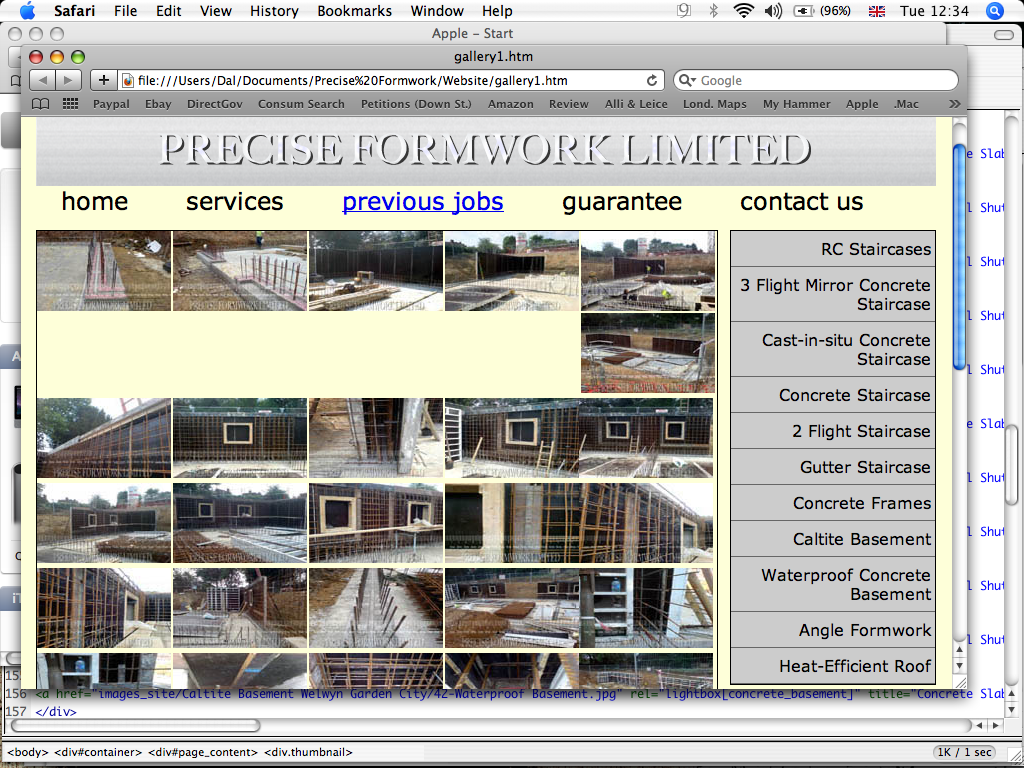Open the History menu
The image size is (1024, 768).
pos(274,11)
